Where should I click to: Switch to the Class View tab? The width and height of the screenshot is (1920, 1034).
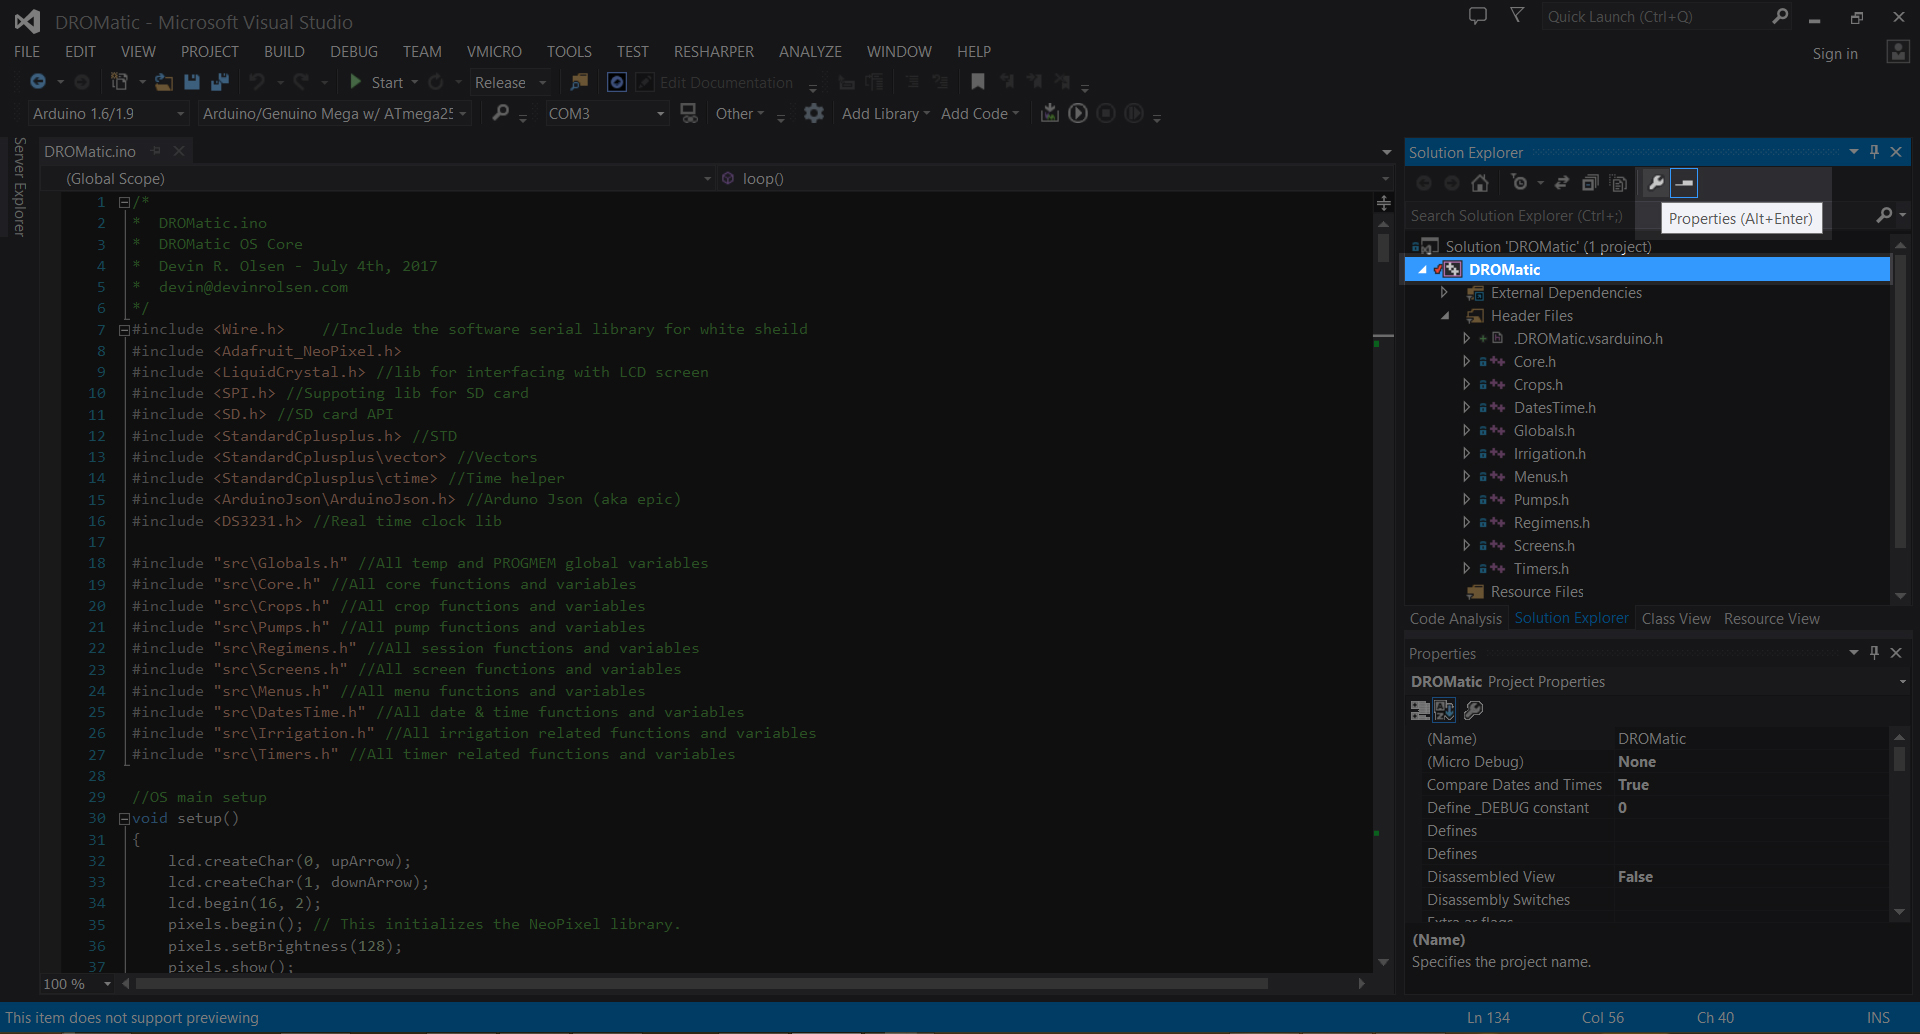click(1676, 619)
